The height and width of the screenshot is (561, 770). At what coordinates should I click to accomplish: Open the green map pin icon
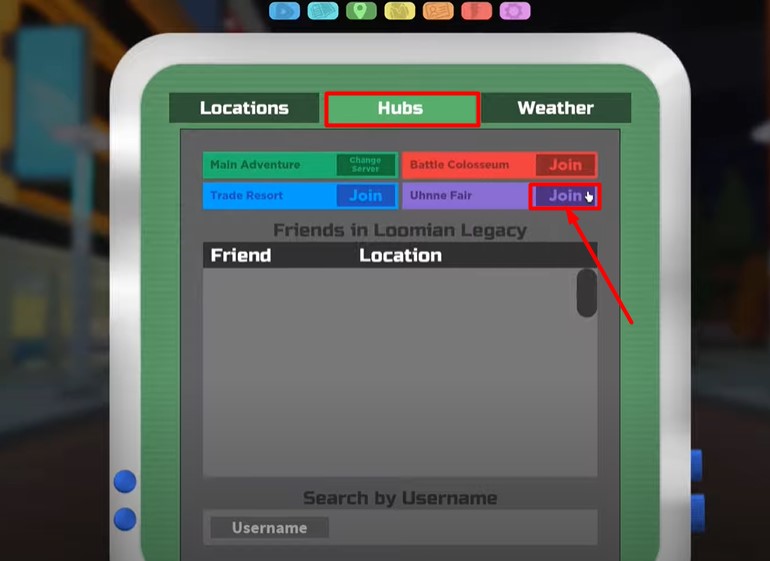[361, 11]
